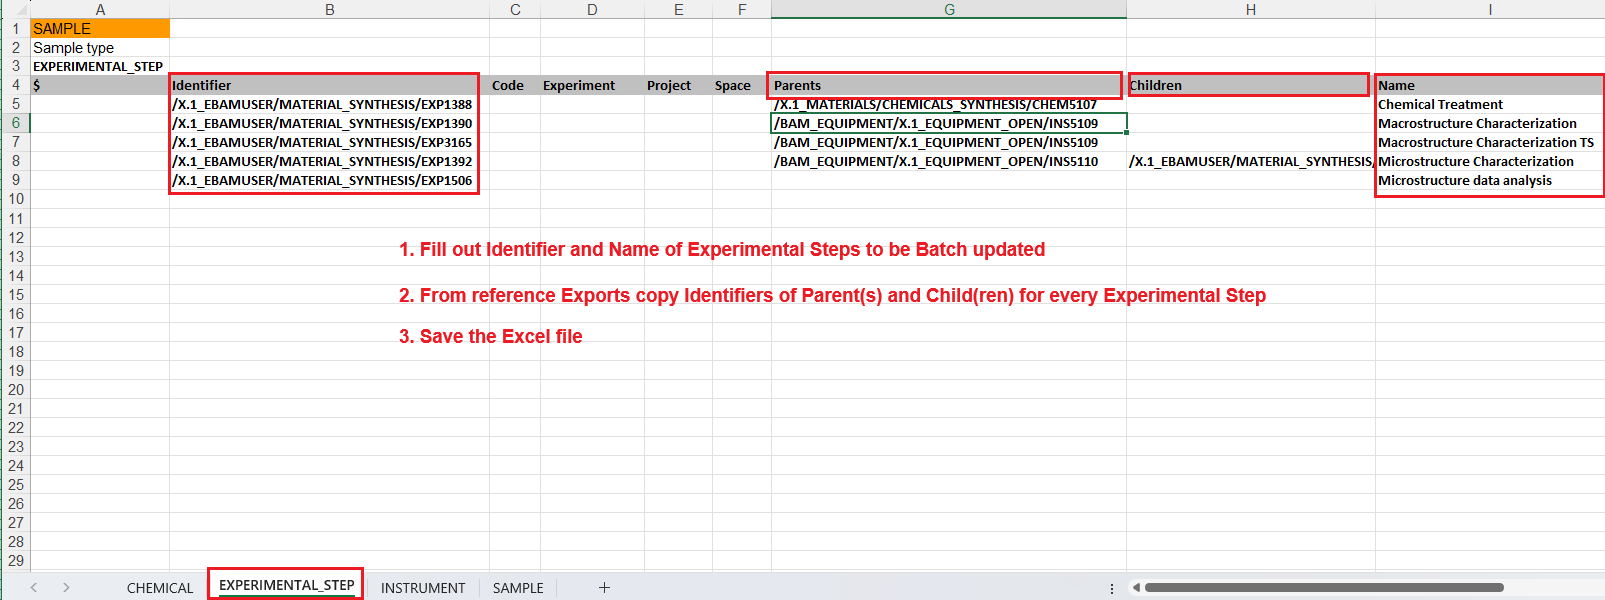Select 'Chemical Treatment' name cell
Viewport: 1605px width, 600px height.
tap(1490, 104)
